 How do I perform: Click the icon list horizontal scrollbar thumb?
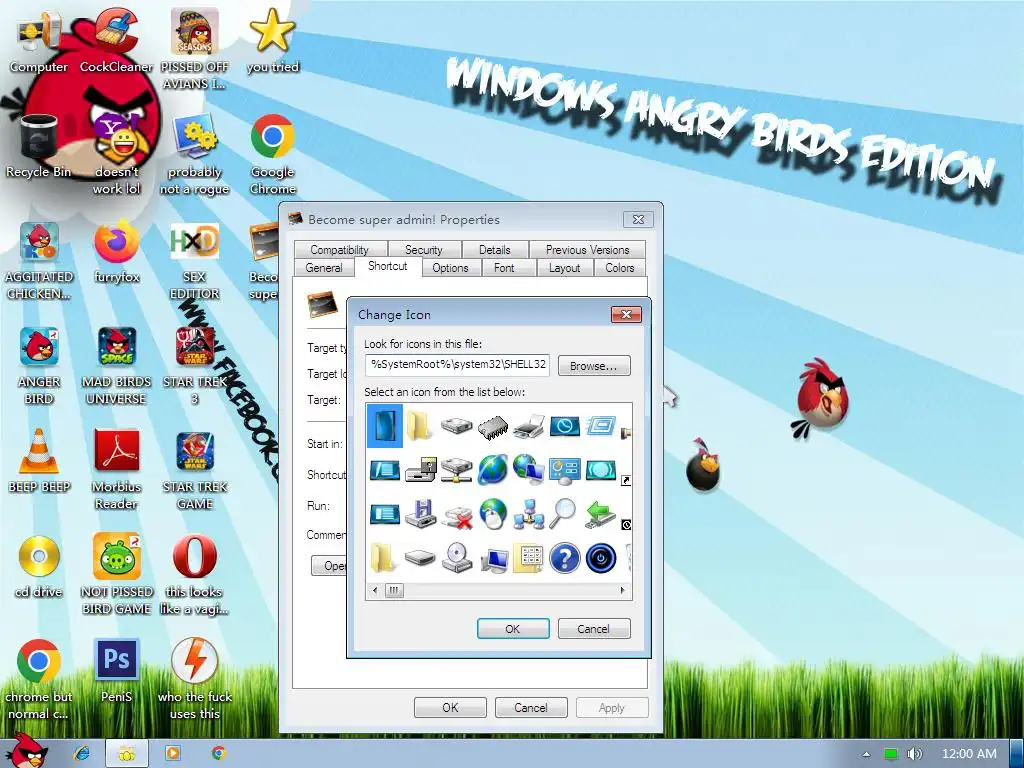[x=394, y=590]
